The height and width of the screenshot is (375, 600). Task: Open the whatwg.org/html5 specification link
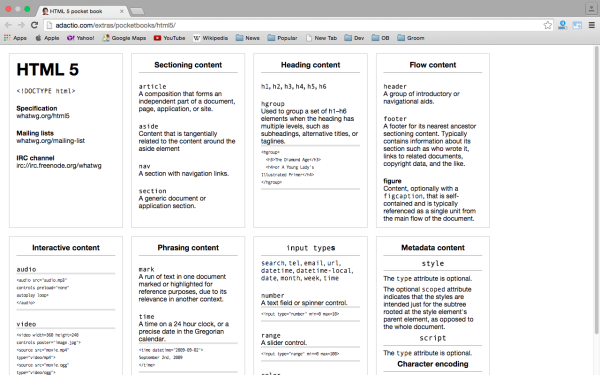click(x=43, y=116)
